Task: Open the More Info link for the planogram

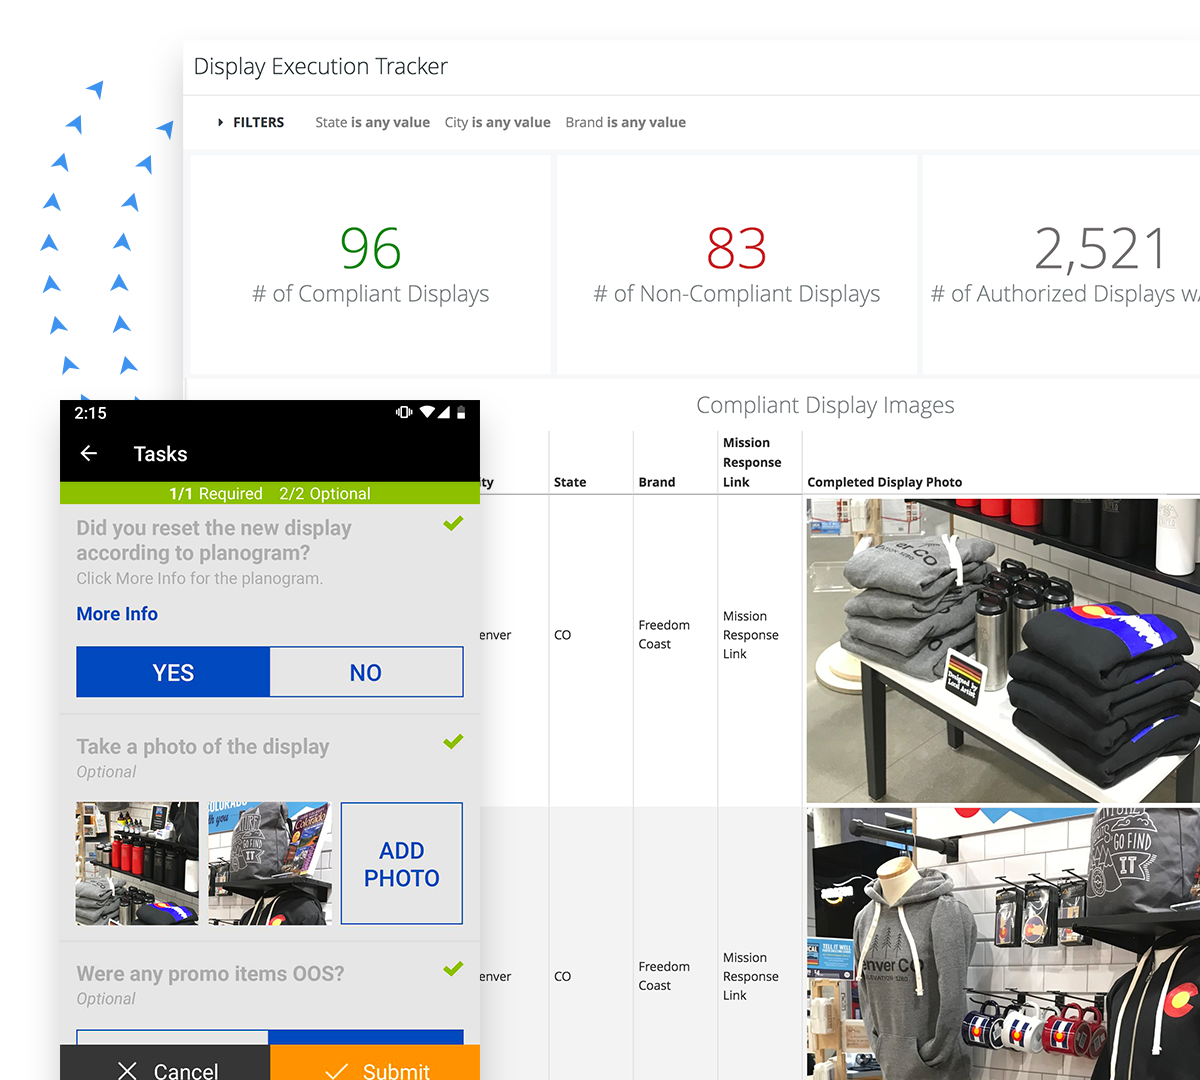Action: tap(117, 613)
